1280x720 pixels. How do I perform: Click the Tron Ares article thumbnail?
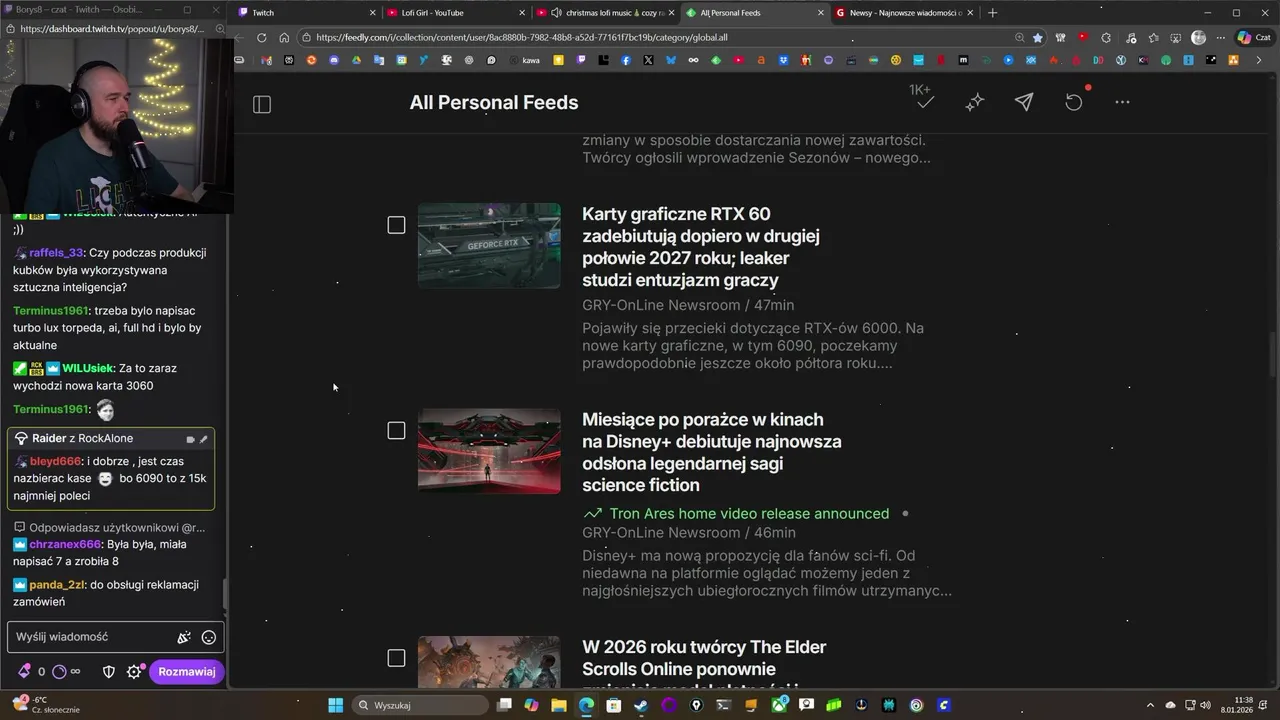(x=489, y=451)
